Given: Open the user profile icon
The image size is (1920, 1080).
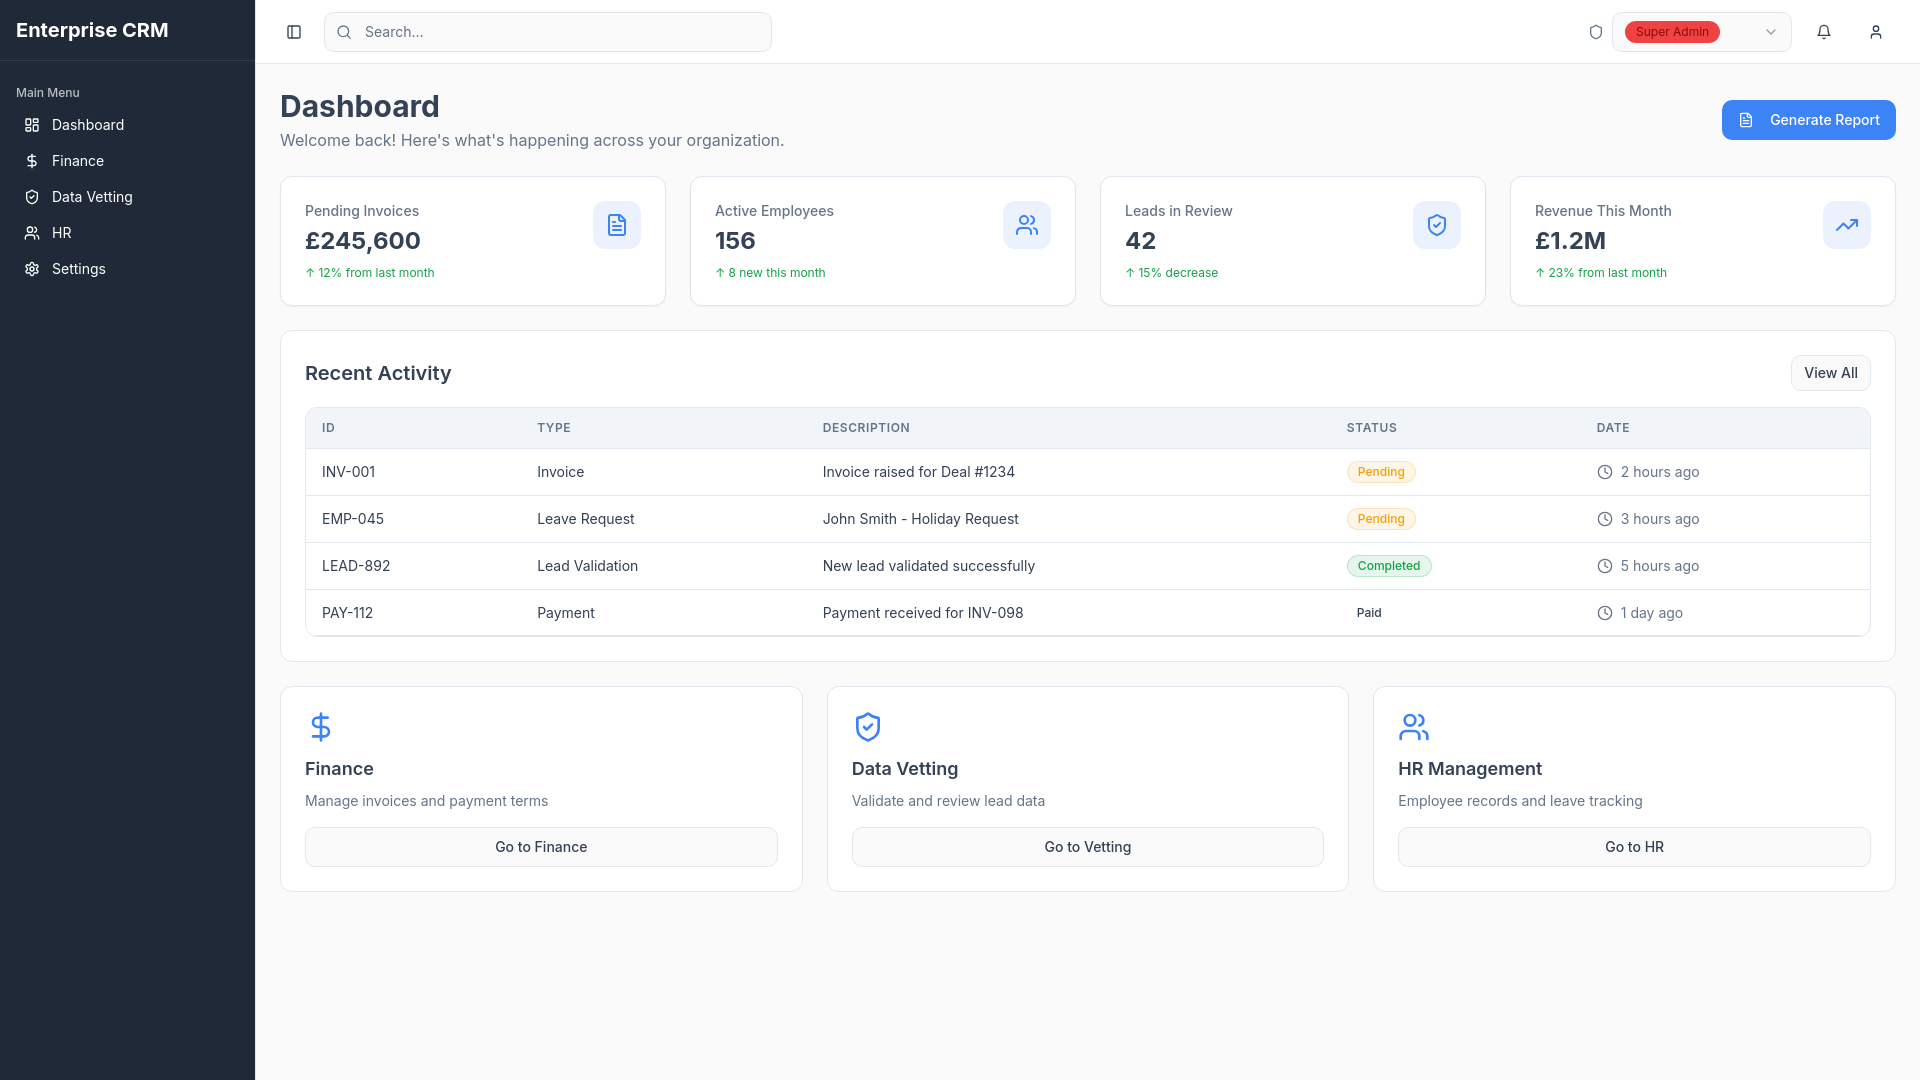Looking at the screenshot, I should 1876,32.
